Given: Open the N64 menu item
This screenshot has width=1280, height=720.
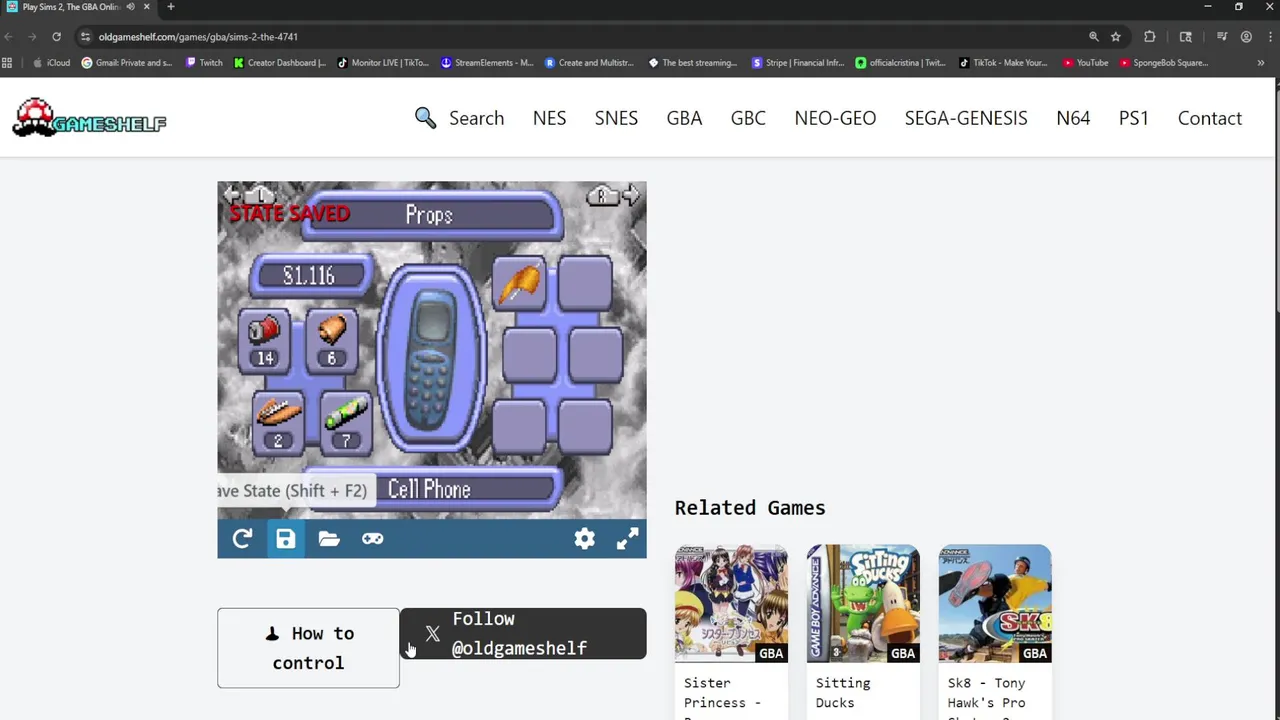Looking at the screenshot, I should (x=1073, y=118).
